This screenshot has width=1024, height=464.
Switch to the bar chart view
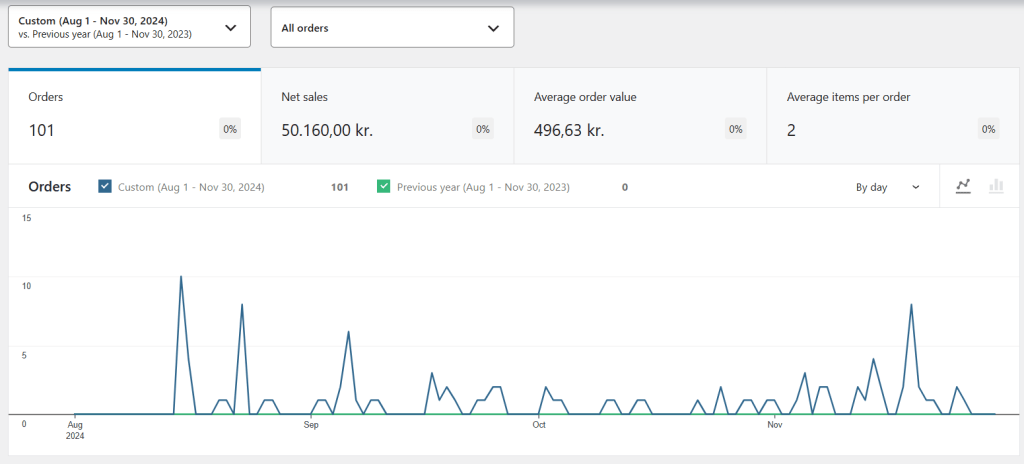(996, 187)
